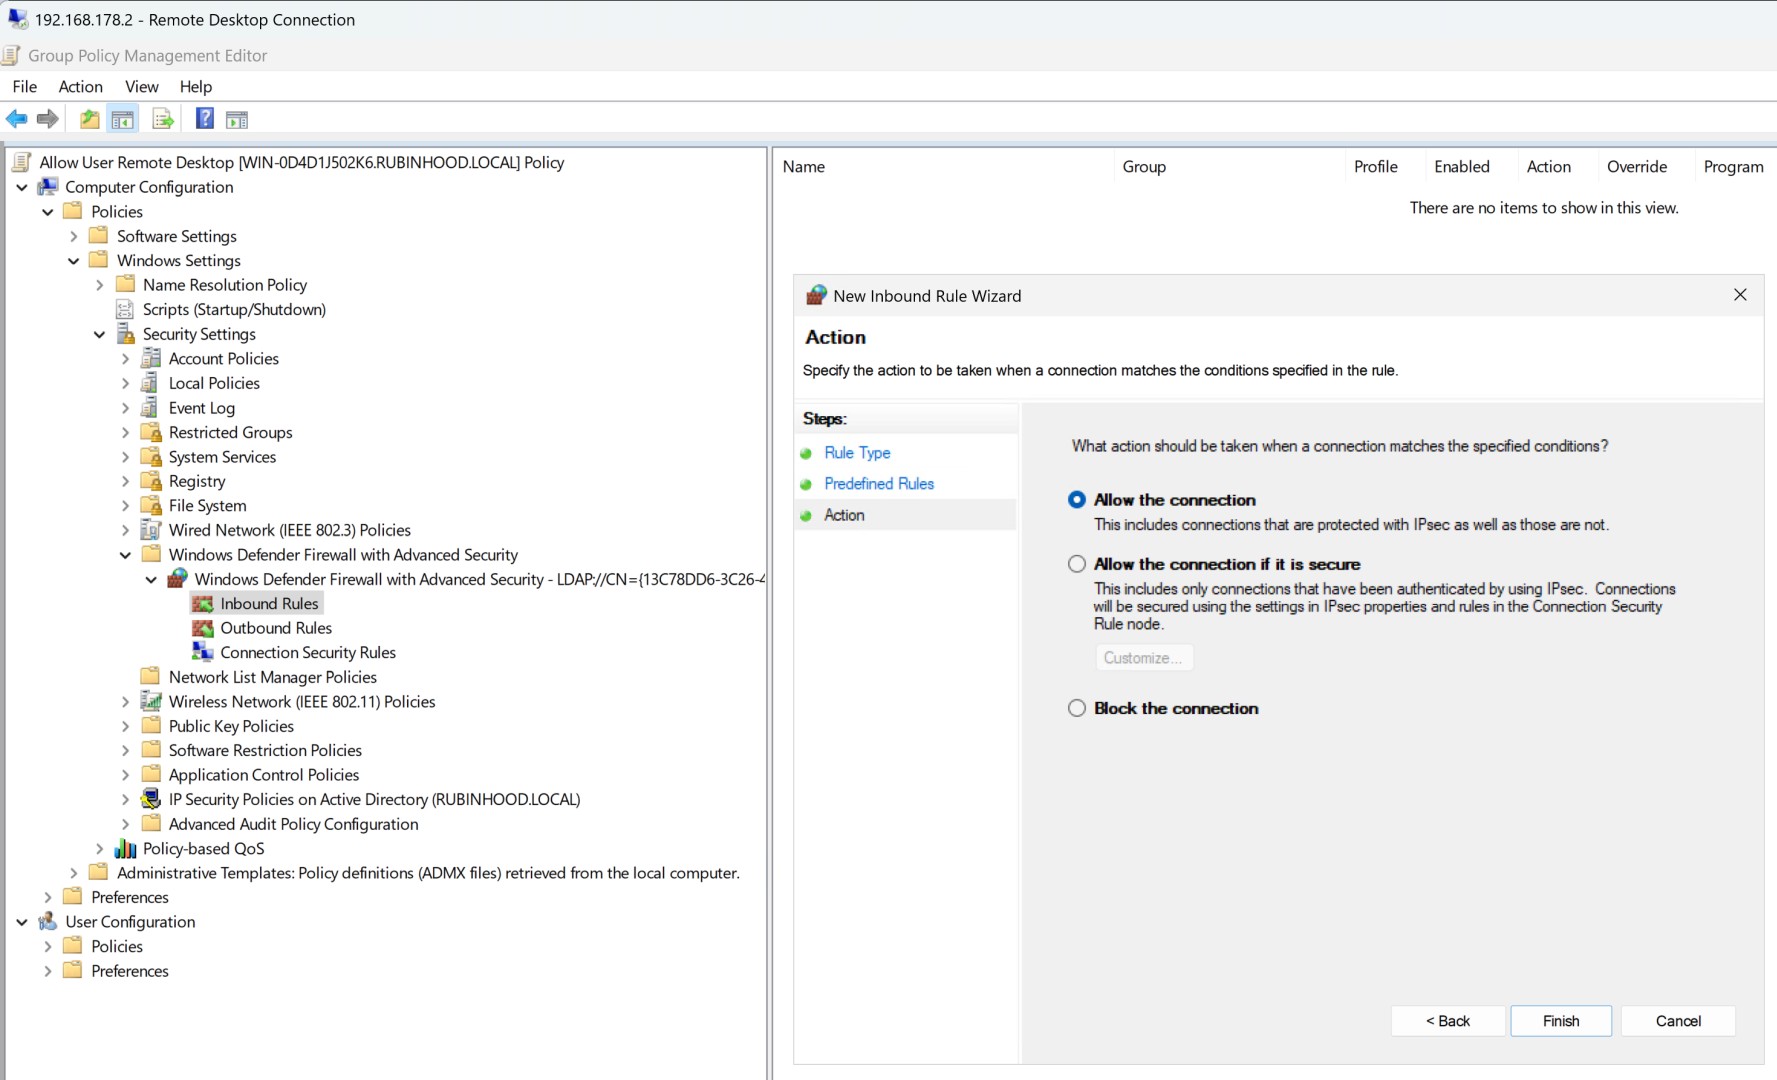Viewport: 1777px width, 1080px height.
Task: Click the Export List toolbar icon
Action: pyautogui.click(x=163, y=119)
